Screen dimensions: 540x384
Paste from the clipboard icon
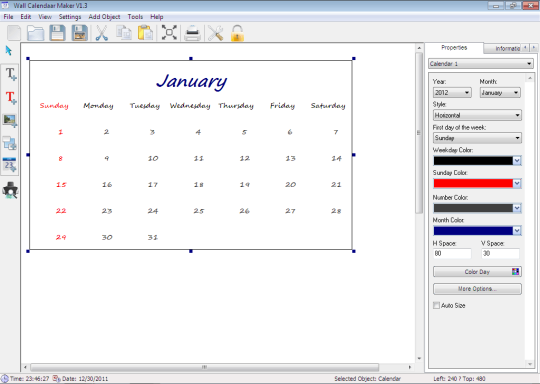pyautogui.click(x=145, y=33)
